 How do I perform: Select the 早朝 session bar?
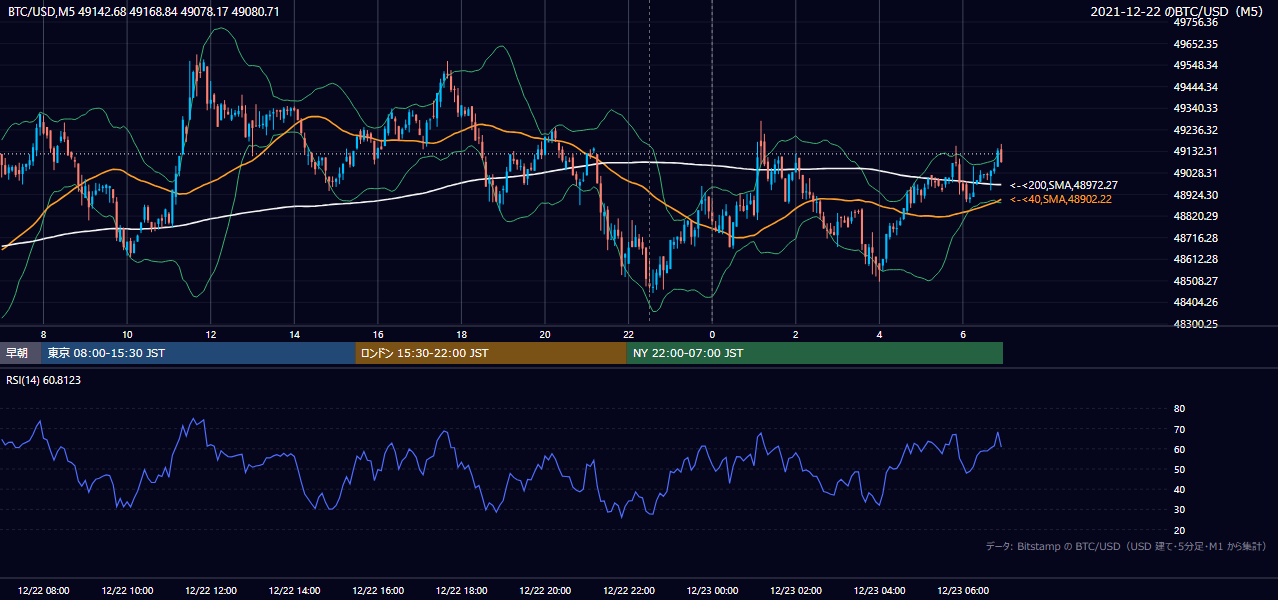[x=21, y=353]
